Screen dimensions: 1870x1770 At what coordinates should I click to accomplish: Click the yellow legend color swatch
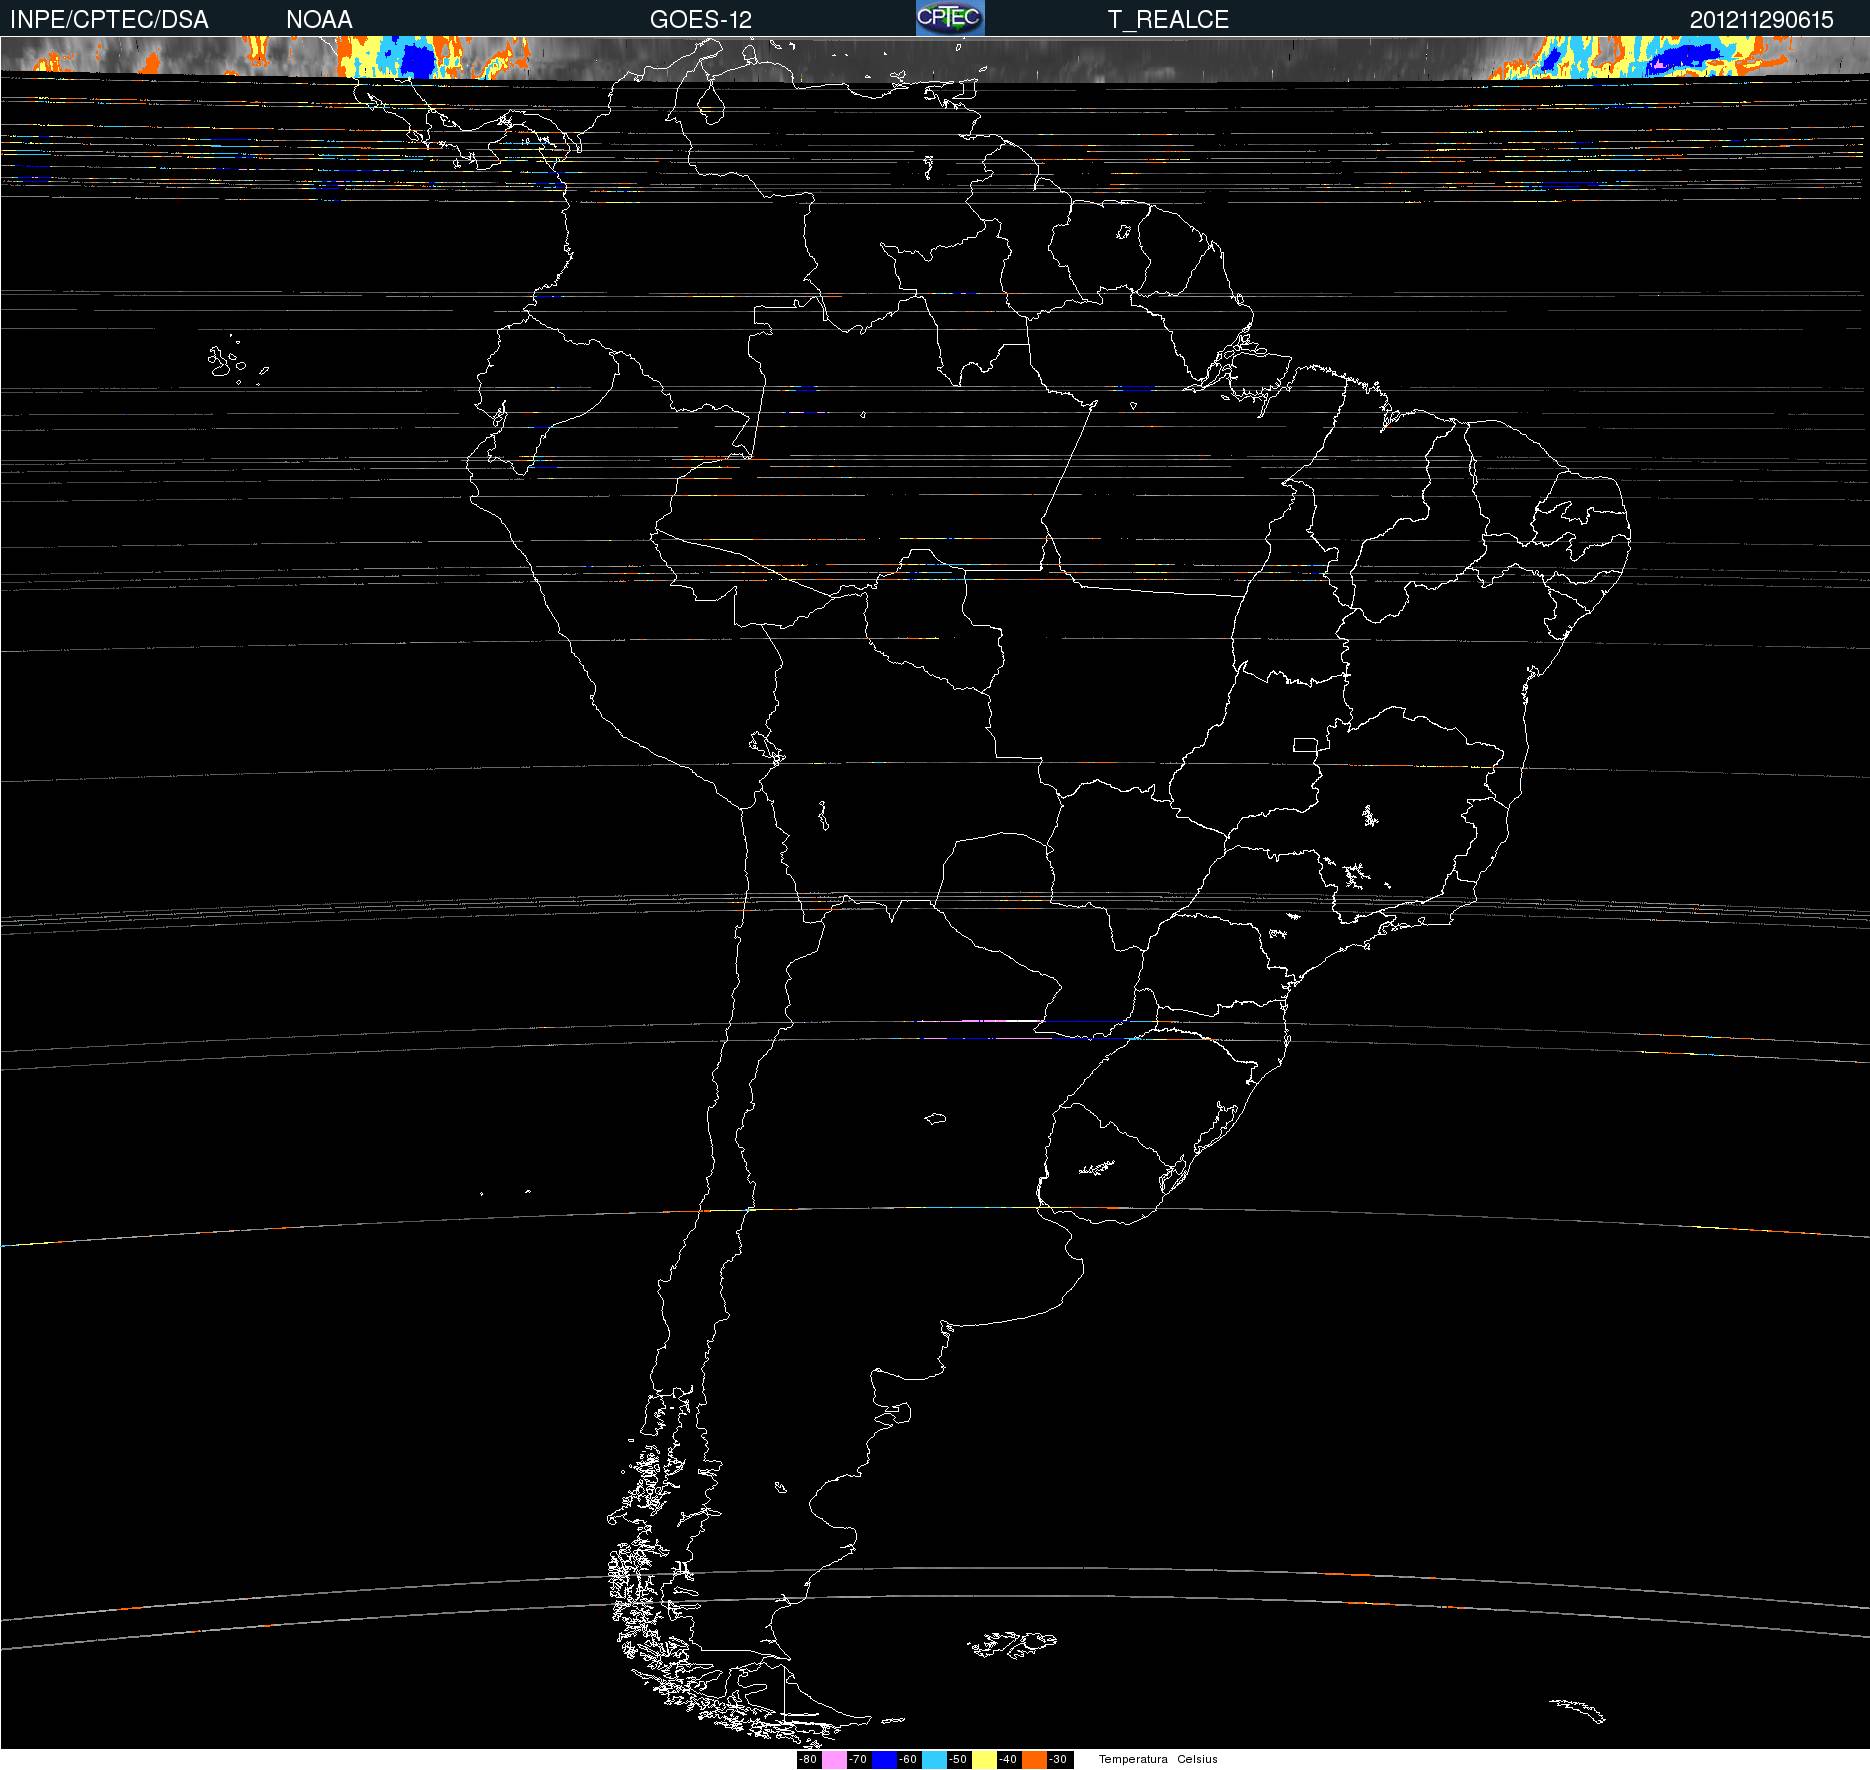click(x=984, y=1760)
